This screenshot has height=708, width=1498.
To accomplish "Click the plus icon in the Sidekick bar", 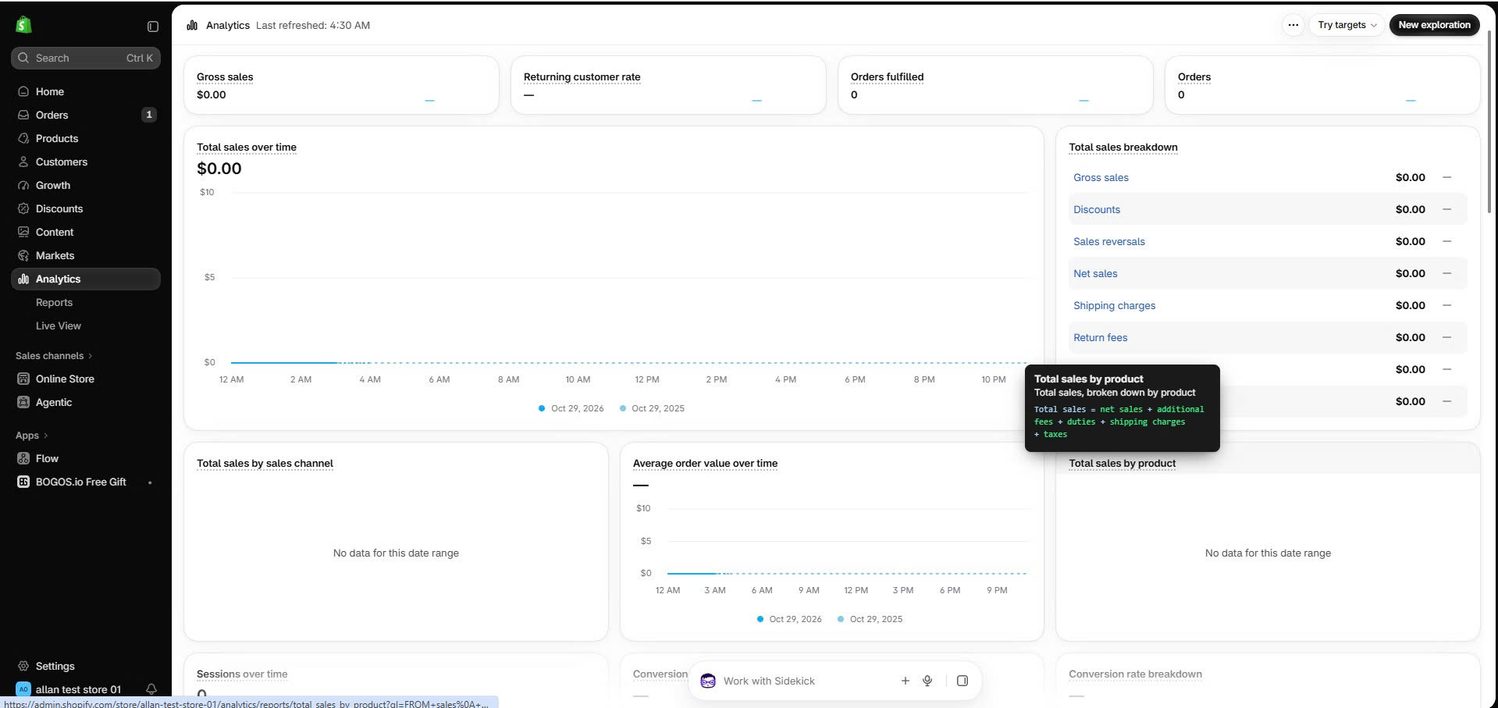I will pos(905,681).
